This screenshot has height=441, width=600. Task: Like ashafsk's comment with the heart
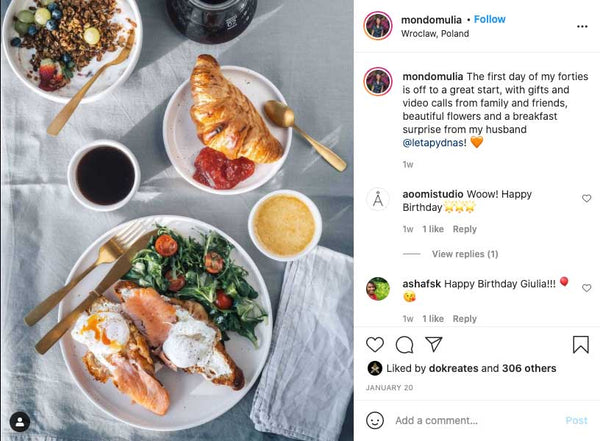pyautogui.click(x=586, y=287)
